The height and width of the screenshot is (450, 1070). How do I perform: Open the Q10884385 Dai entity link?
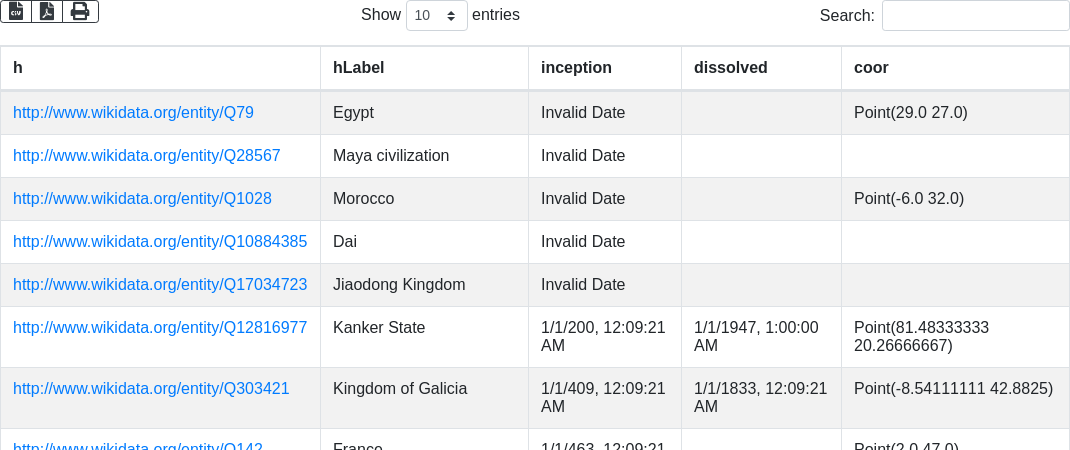click(x=160, y=242)
